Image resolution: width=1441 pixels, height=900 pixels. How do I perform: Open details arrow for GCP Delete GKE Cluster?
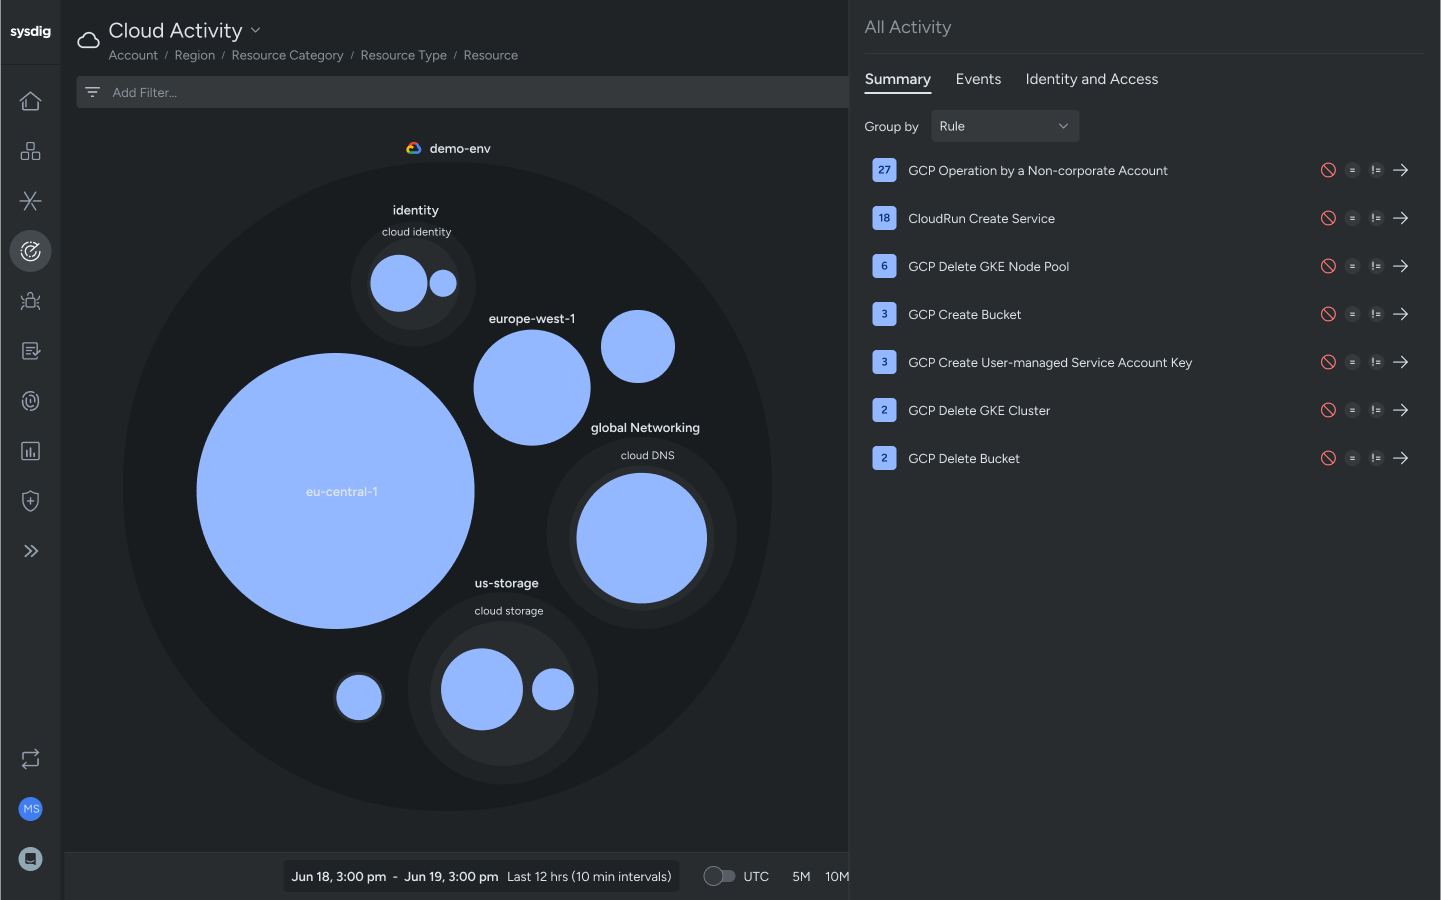click(1400, 410)
